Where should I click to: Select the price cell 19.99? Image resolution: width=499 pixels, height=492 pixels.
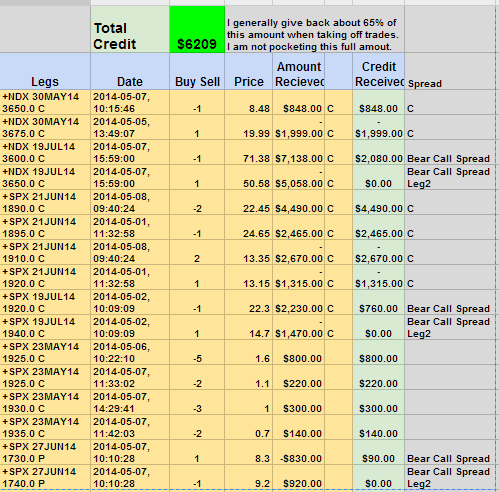(x=249, y=127)
